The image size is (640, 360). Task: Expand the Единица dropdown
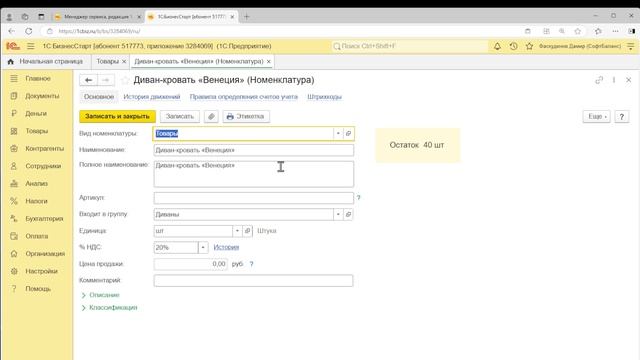237,231
